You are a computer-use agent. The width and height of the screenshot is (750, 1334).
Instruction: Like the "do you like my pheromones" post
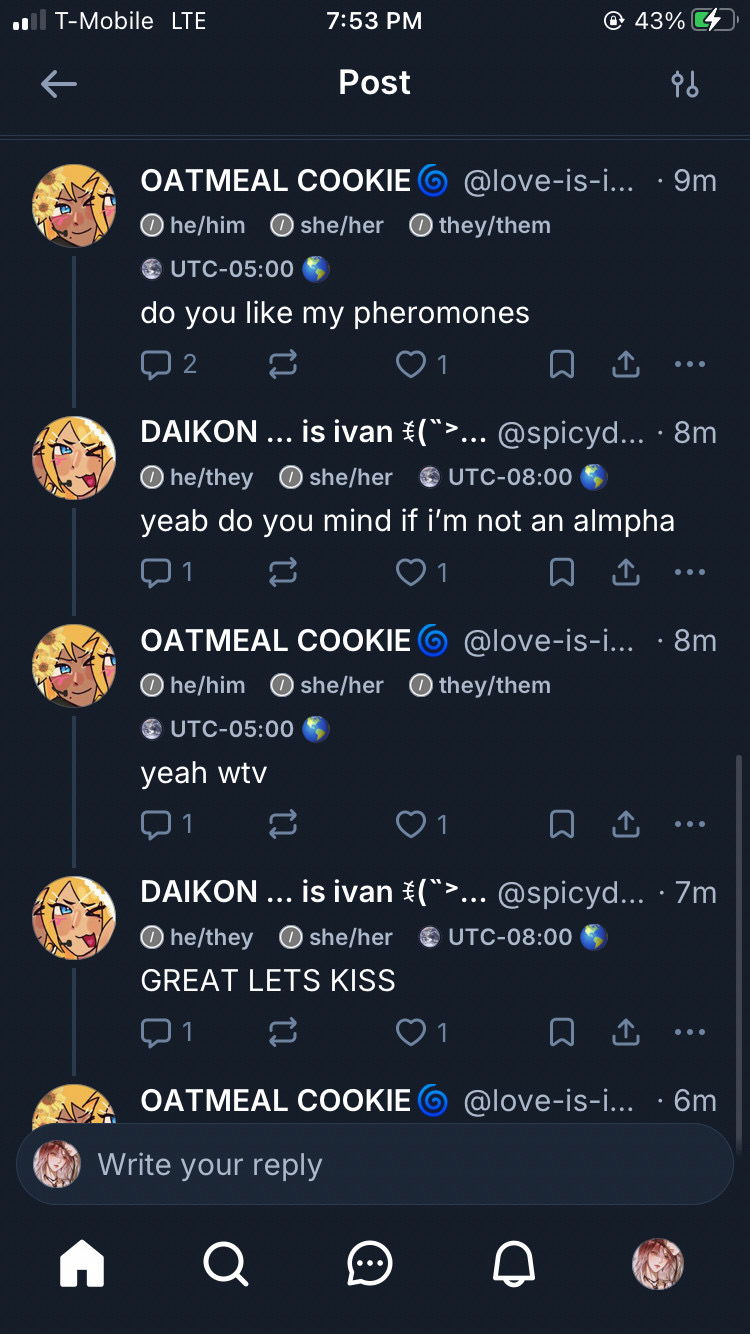(x=411, y=365)
